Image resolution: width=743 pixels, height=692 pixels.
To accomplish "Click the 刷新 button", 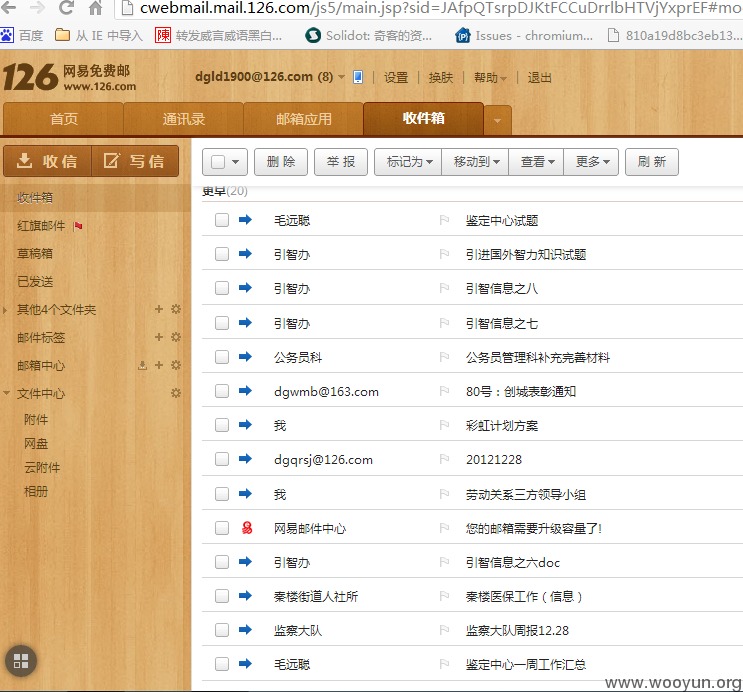I will coord(652,162).
